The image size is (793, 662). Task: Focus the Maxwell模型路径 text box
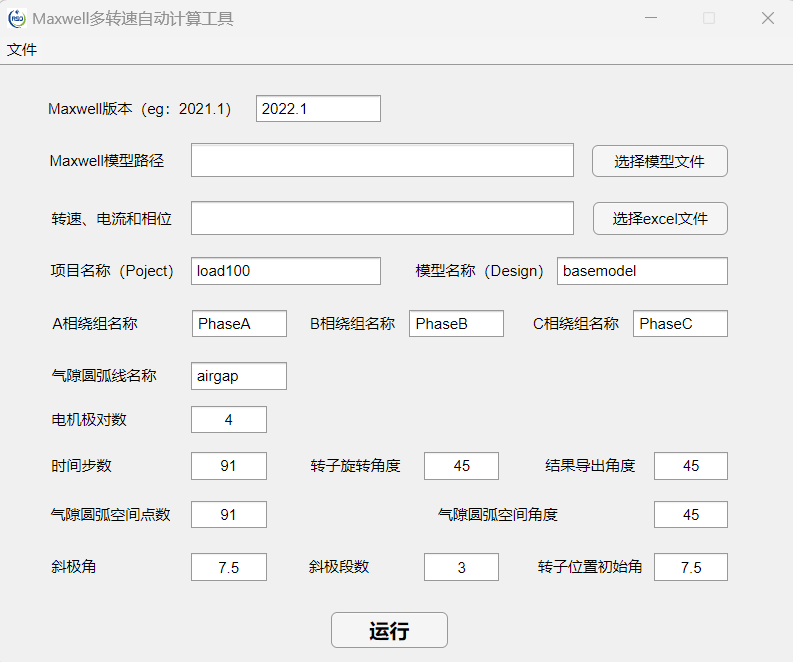click(x=382, y=161)
